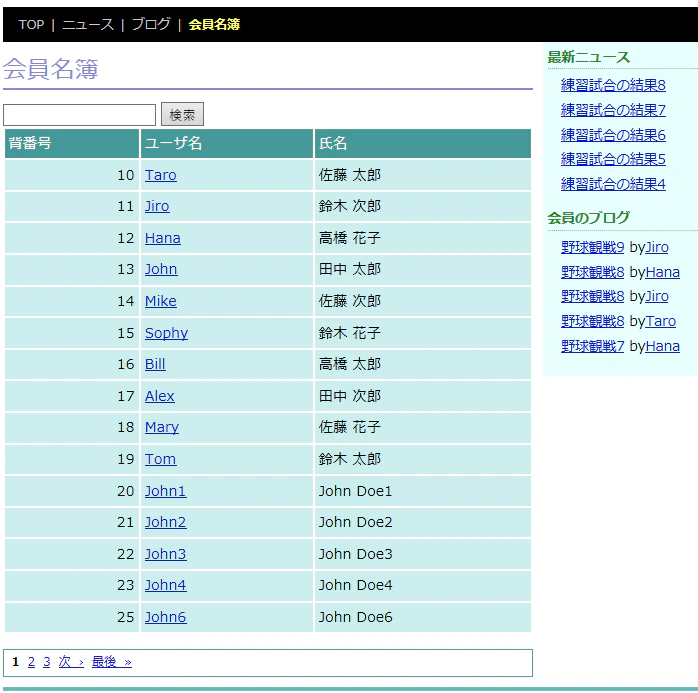Open news 練習試合の結果7

[x=613, y=110]
